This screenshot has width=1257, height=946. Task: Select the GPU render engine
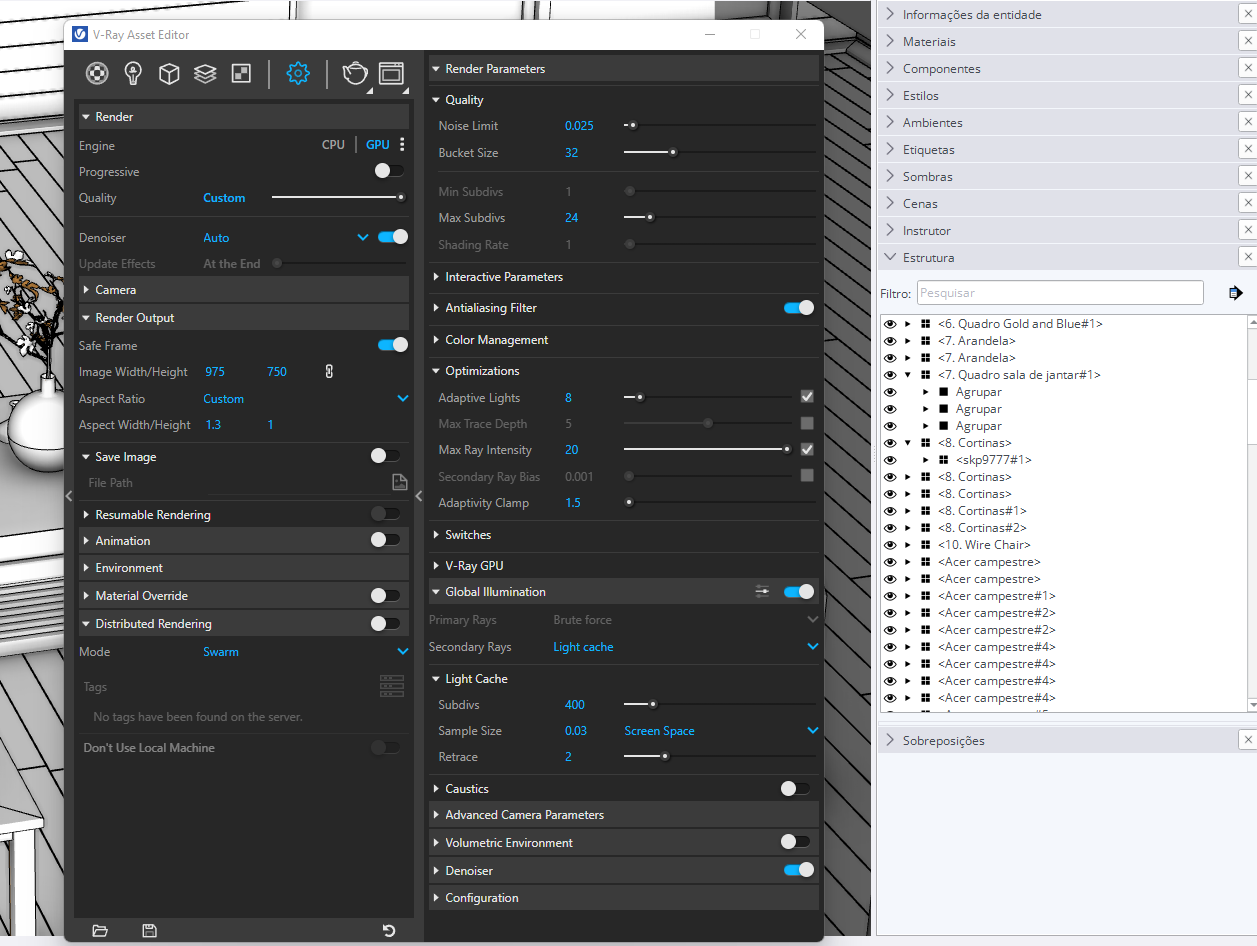[x=377, y=145]
